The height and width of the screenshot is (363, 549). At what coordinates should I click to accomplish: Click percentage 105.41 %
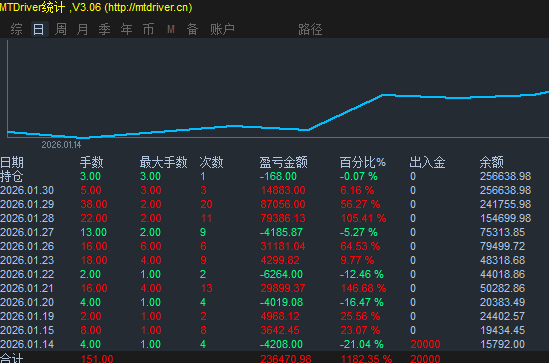coord(363,218)
